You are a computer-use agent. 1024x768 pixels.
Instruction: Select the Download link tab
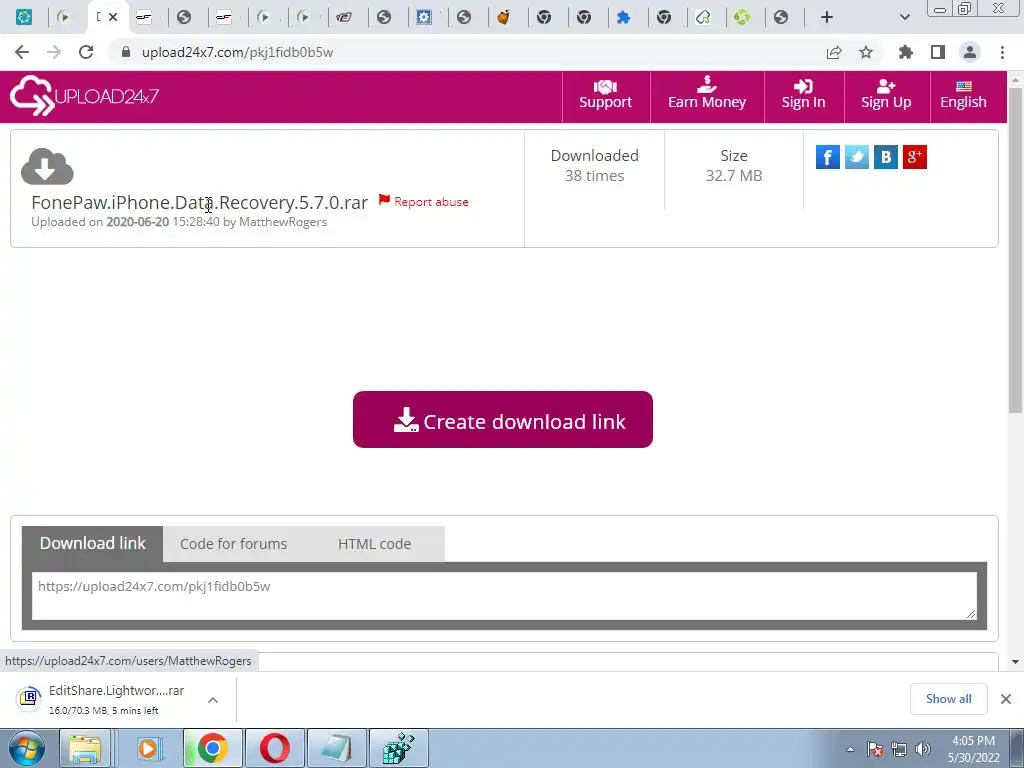point(92,543)
